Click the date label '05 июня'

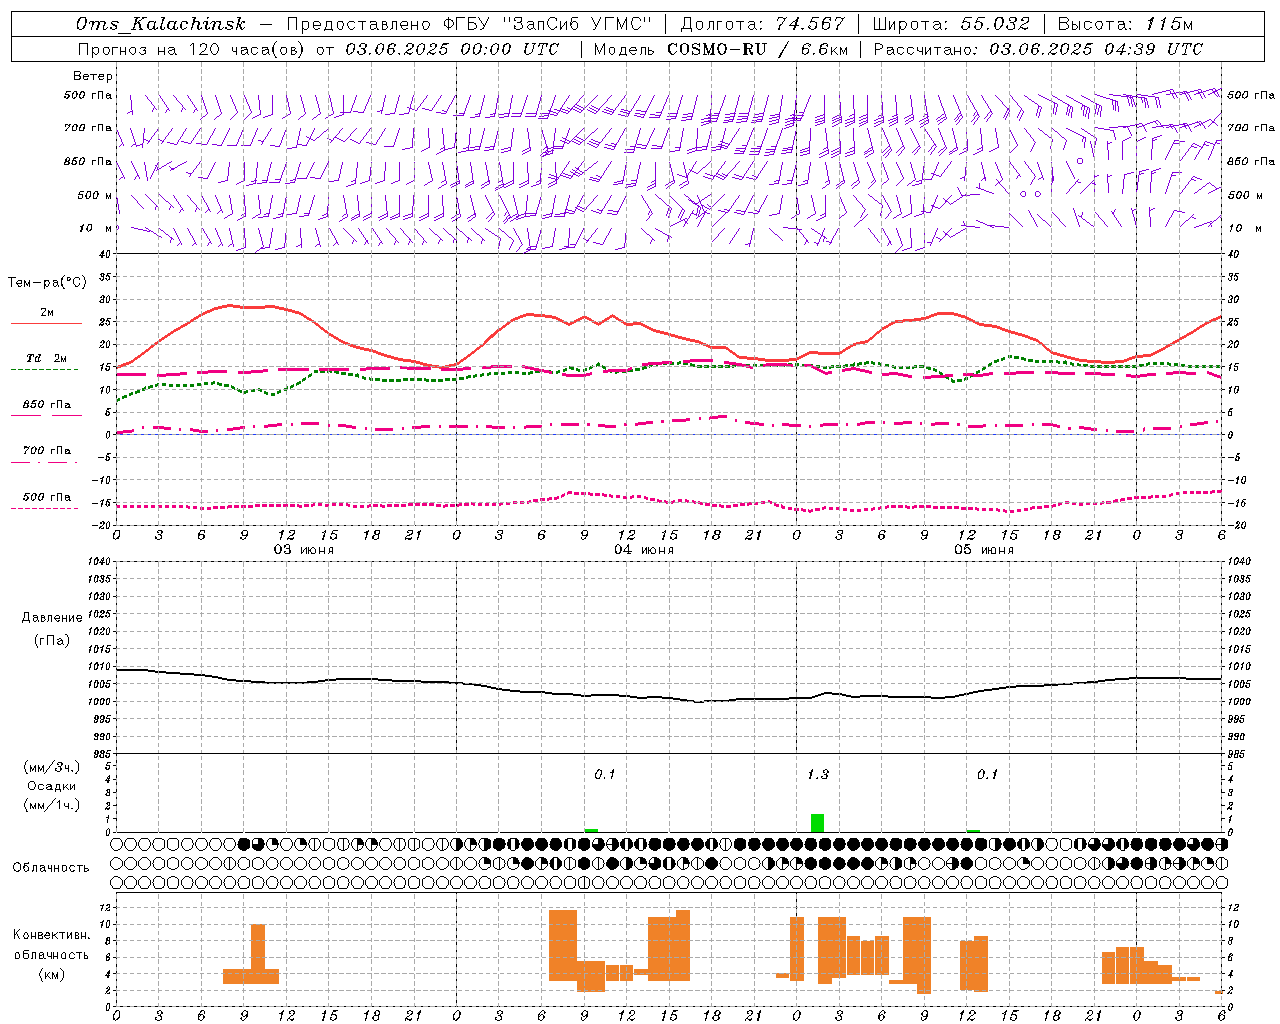coord(984,550)
